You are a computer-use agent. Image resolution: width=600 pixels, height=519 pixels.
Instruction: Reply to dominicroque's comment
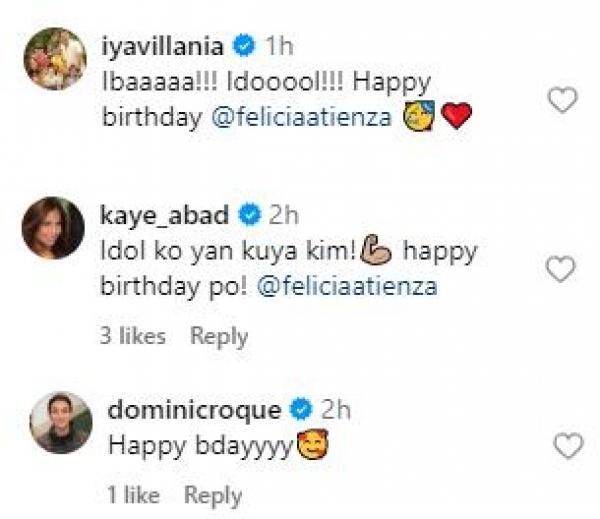[213, 494]
